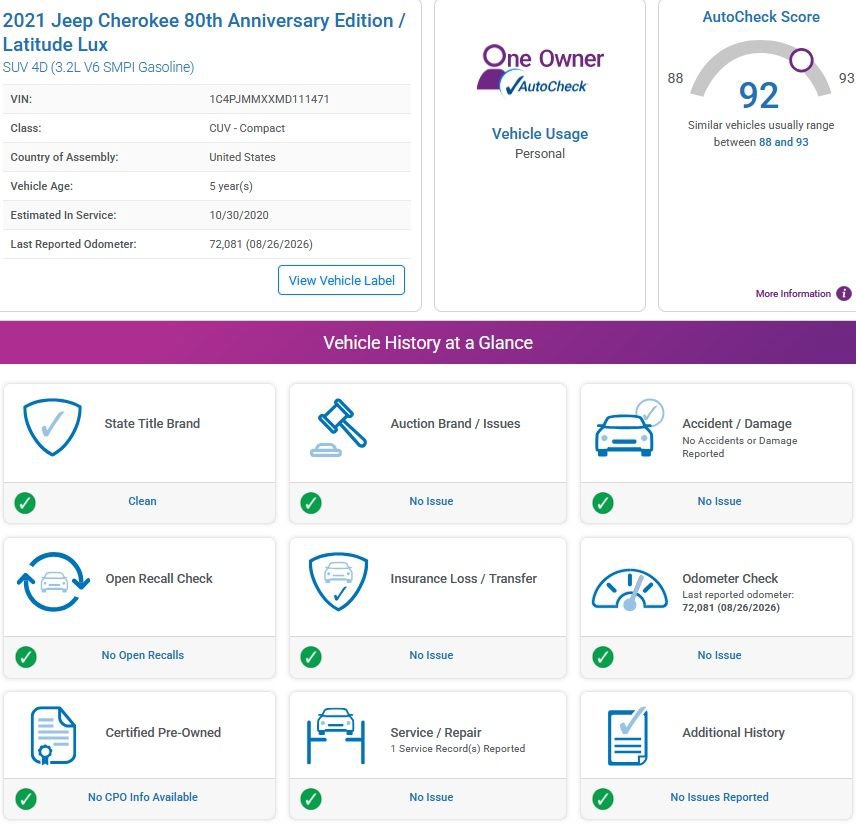Click the Auction Brand gavel icon
Viewport: 856px width, 824px height.
pos(338,428)
